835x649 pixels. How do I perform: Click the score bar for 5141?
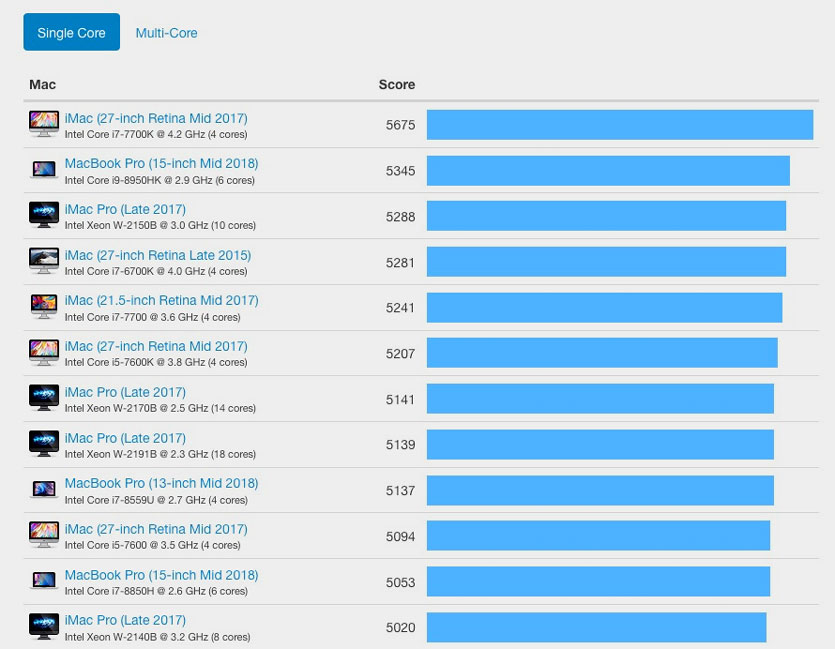(600, 398)
